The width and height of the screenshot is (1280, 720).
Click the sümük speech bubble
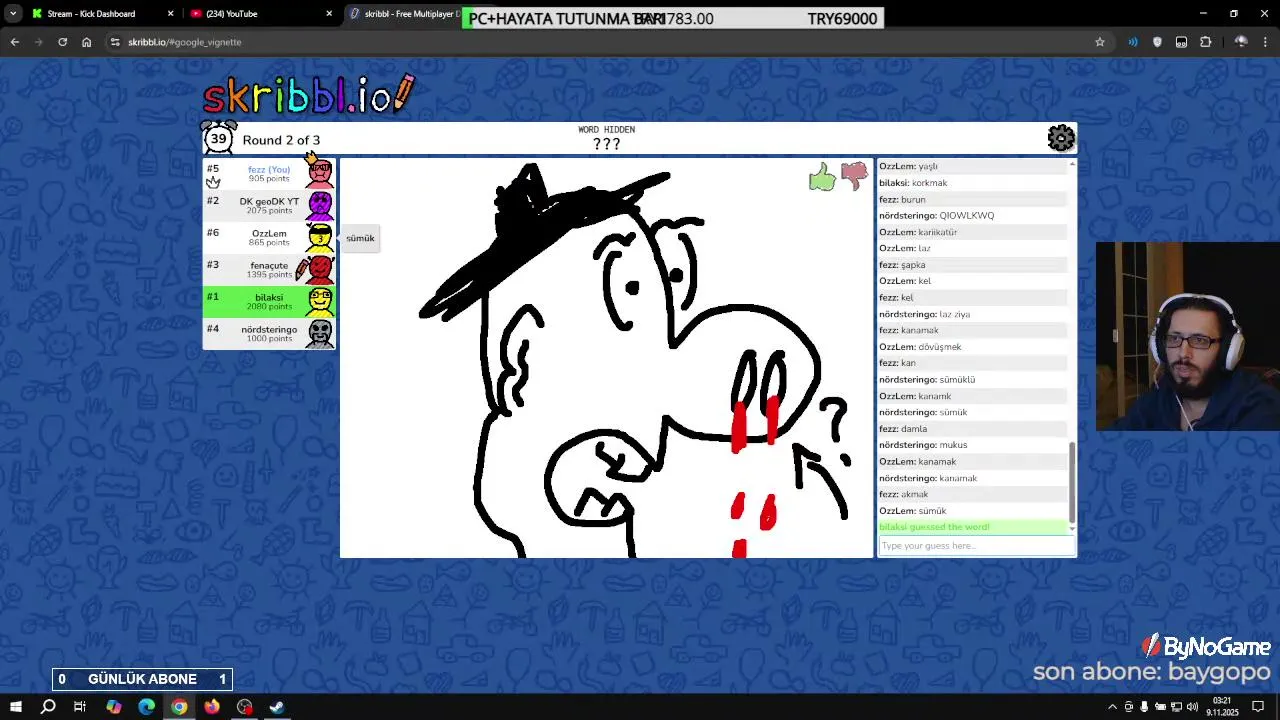[x=360, y=238]
